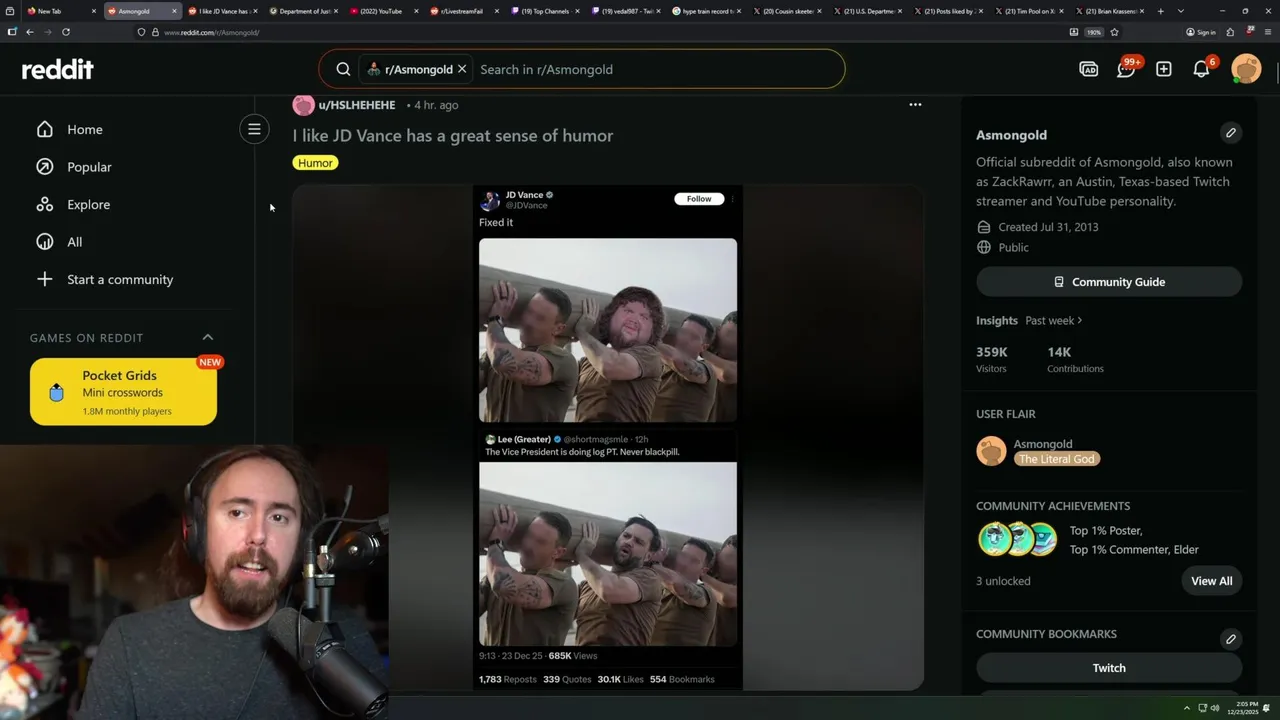Open the u/HSLHEHEHE profile link
The height and width of the screenshot is (720, 1280).
point(357,105)
